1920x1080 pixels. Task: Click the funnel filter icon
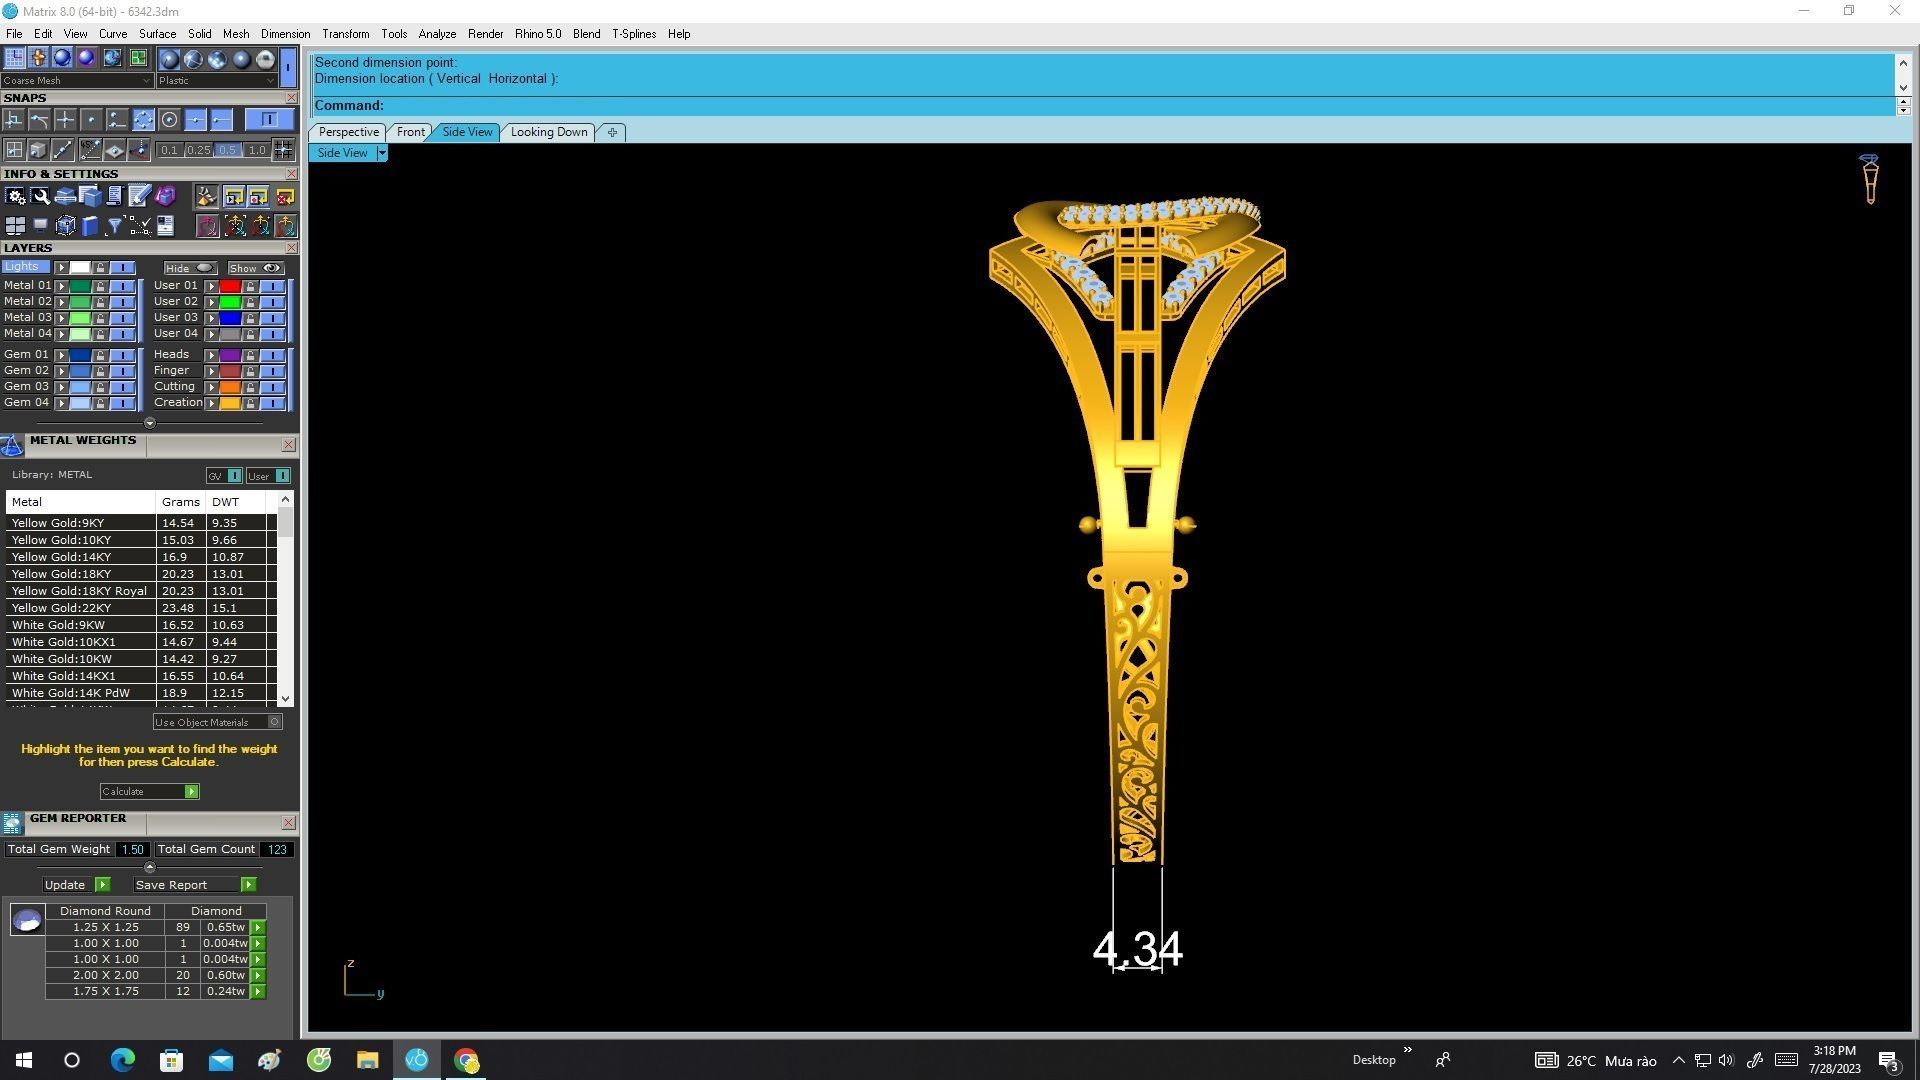(x=114, y=226)
